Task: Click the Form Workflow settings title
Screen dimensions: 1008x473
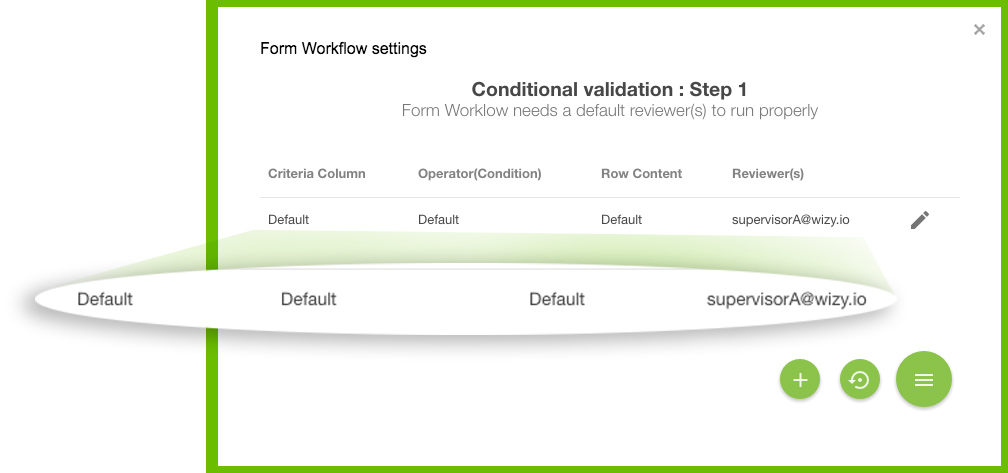Action: tap(343, 49)
